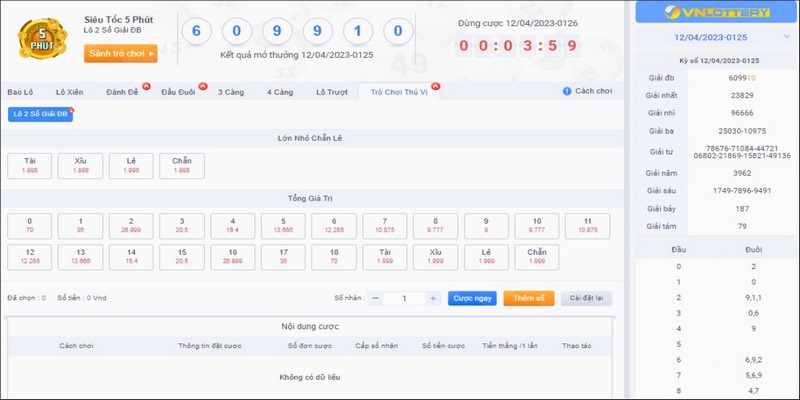800x400 pixels.
Task: Reset selections with Cài đặt lại
Action: (585, 298)
